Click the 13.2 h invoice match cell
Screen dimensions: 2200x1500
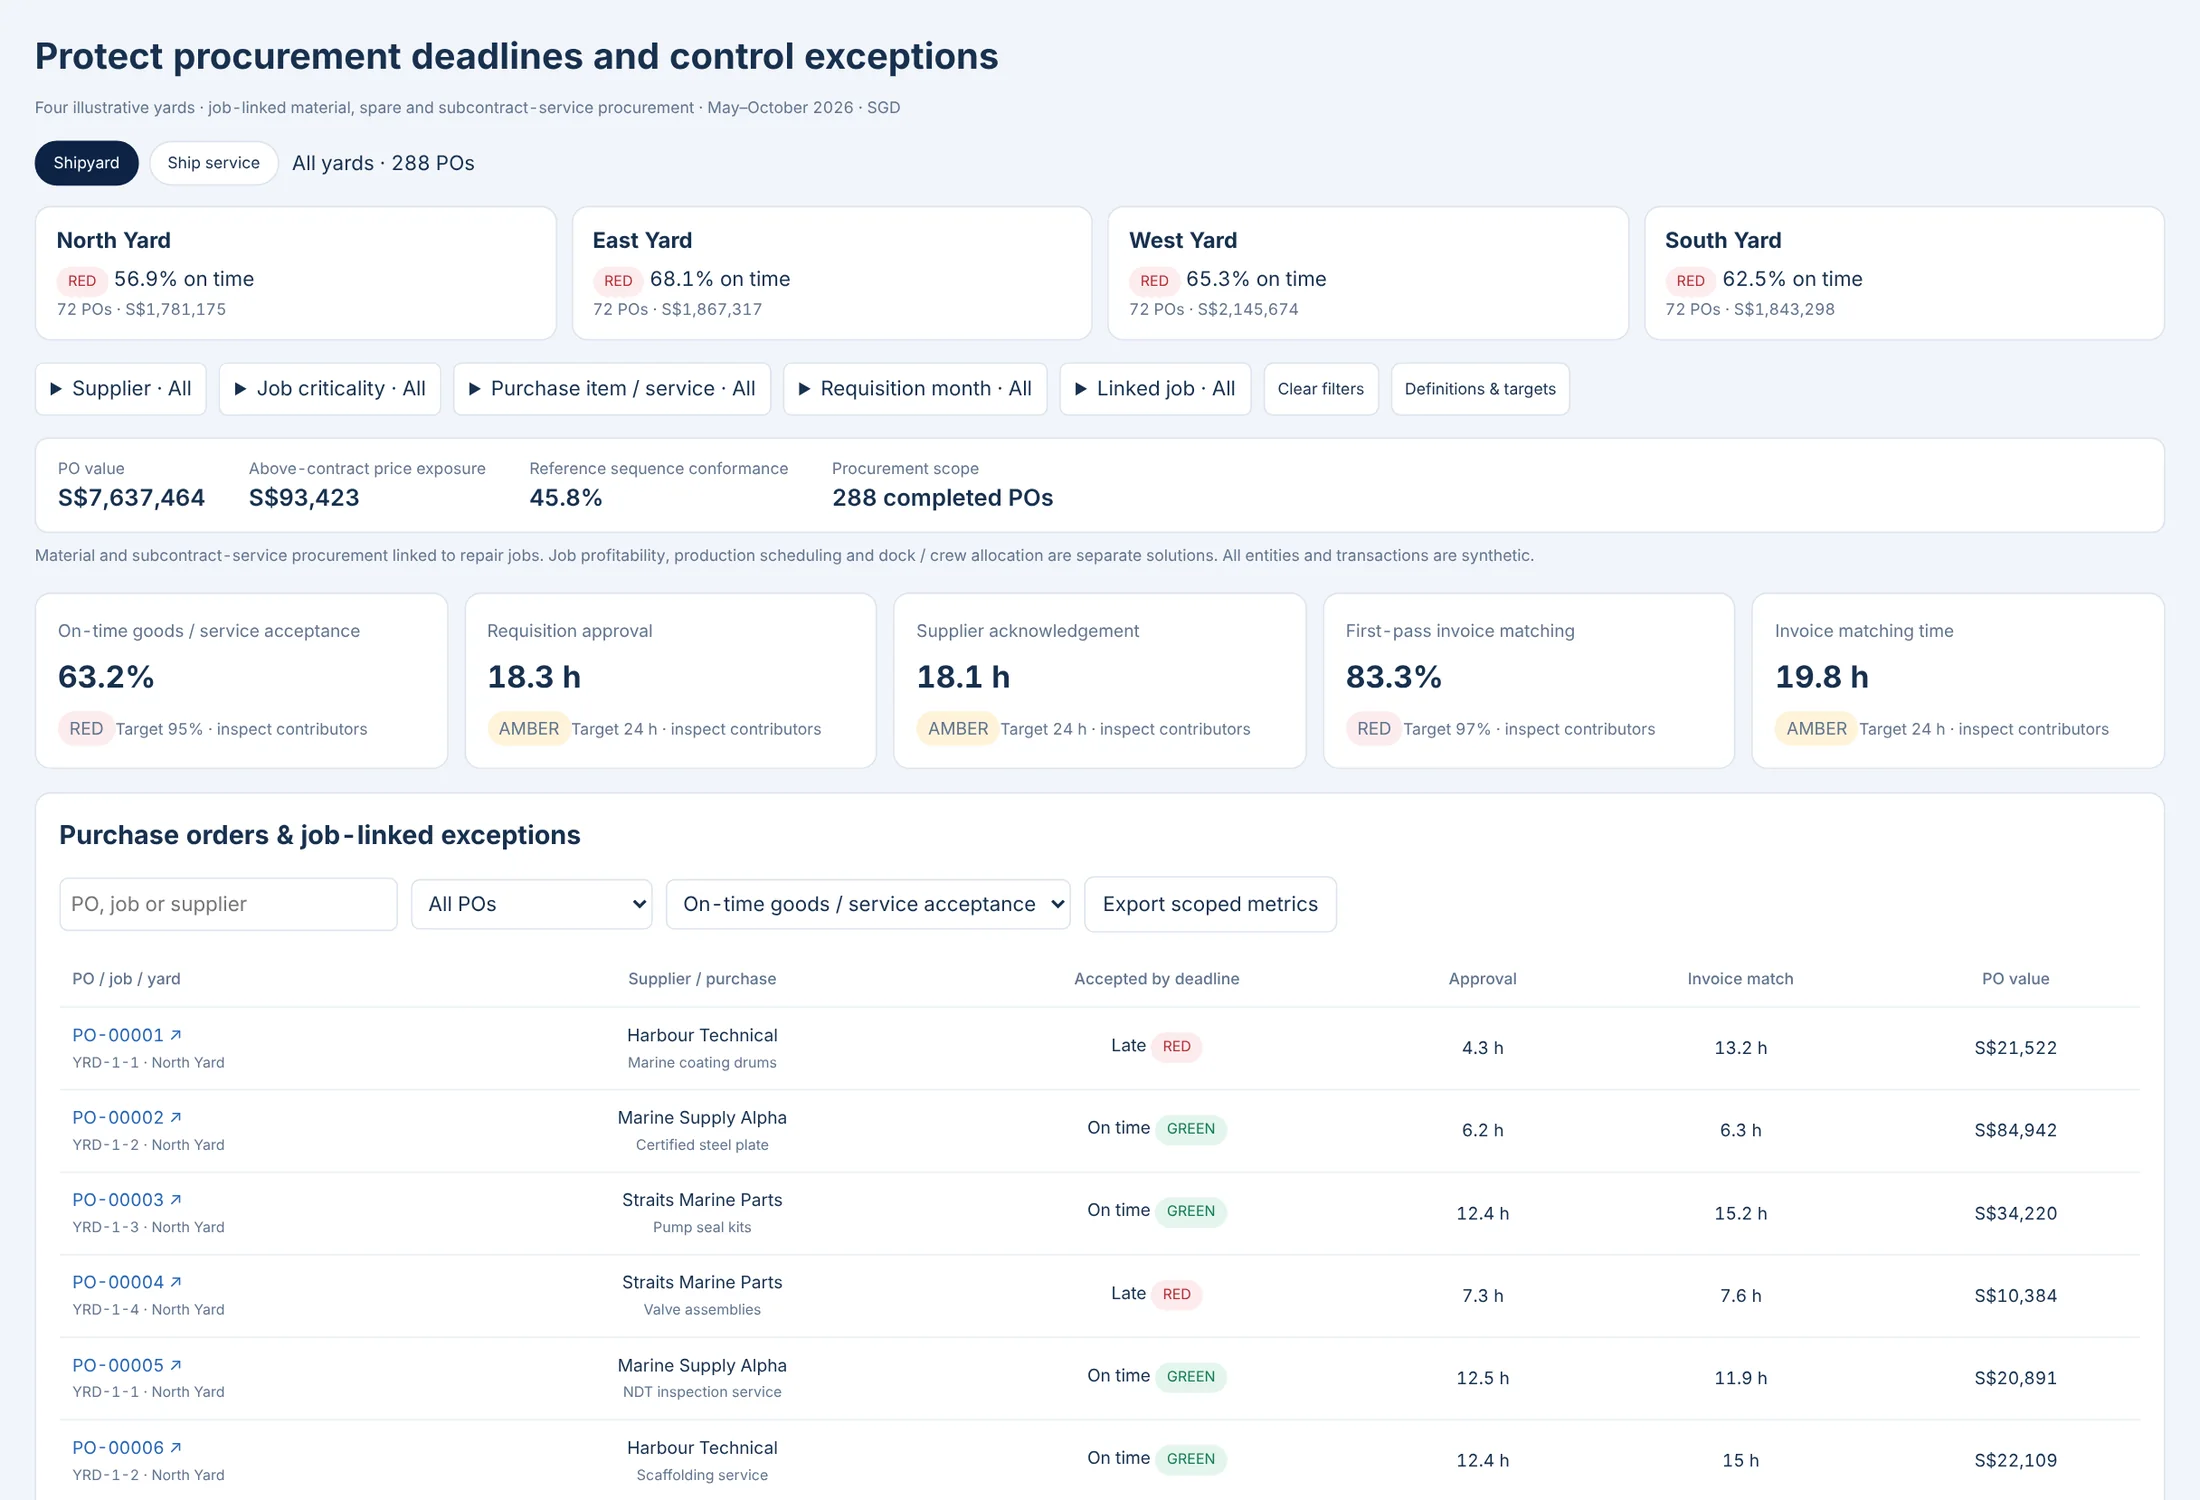(x=1741, y=1048)
